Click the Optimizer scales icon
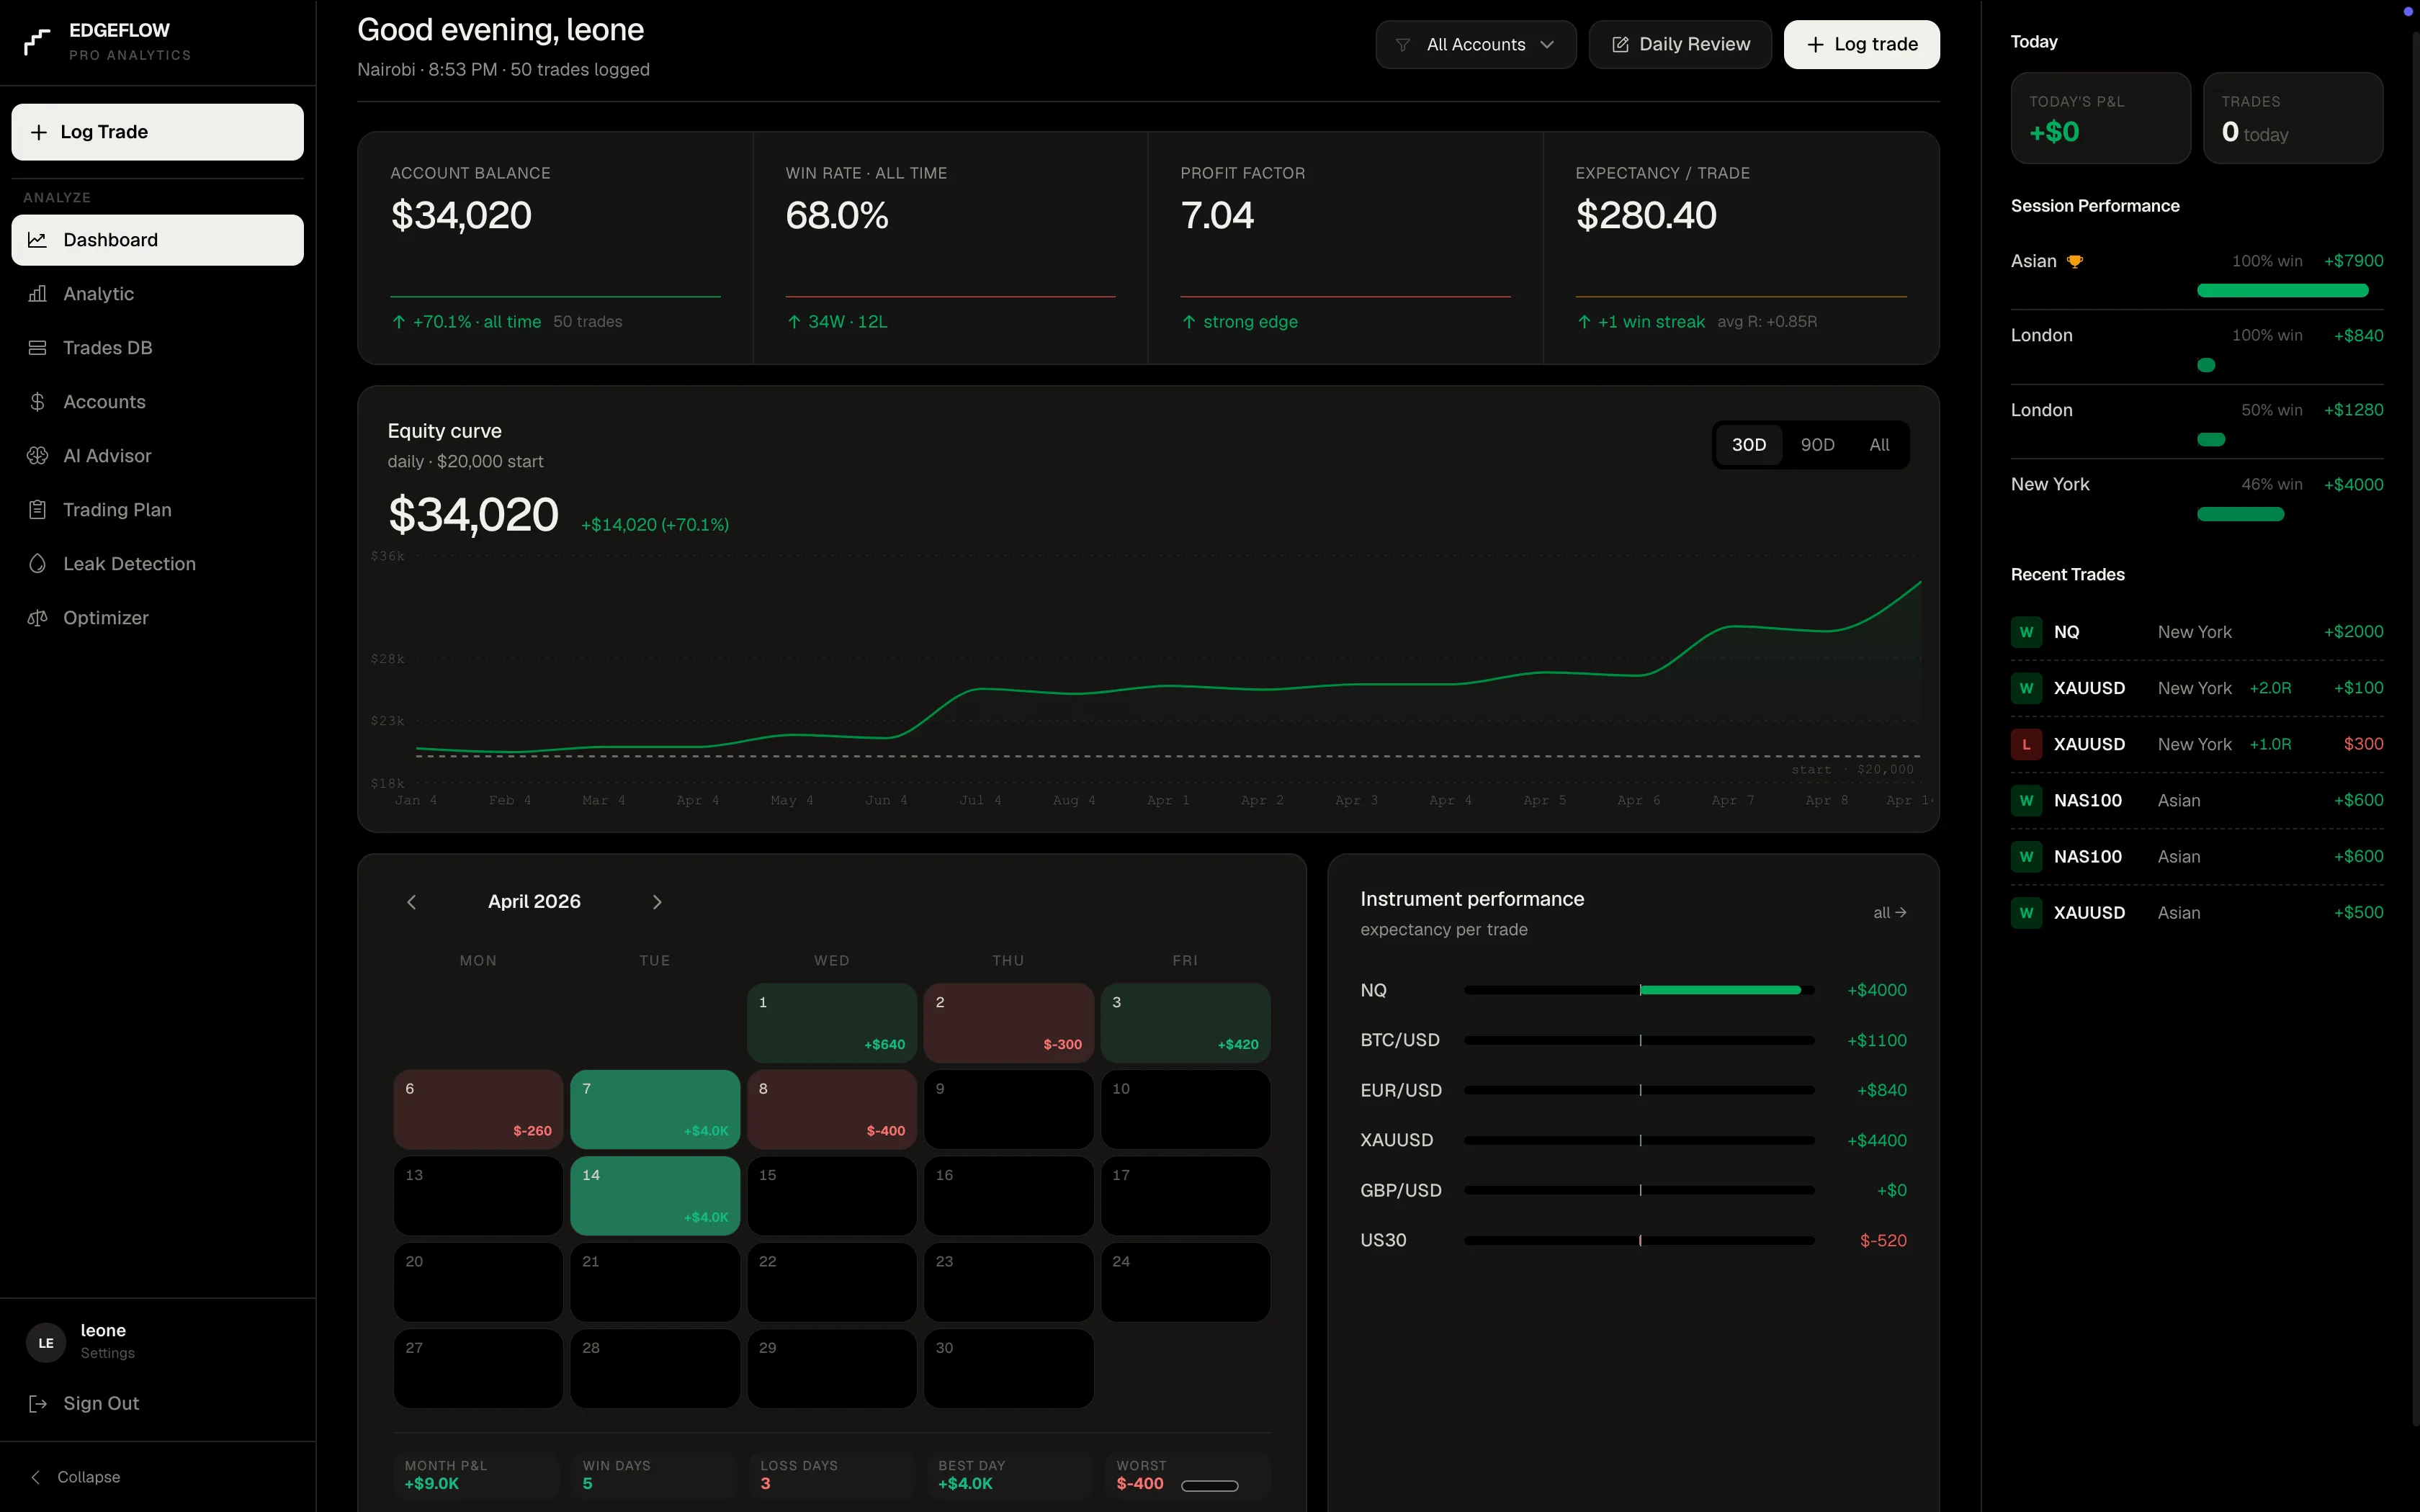Screen dimensions: 2420x1512 pyautogui.click(x=37, y=618)
